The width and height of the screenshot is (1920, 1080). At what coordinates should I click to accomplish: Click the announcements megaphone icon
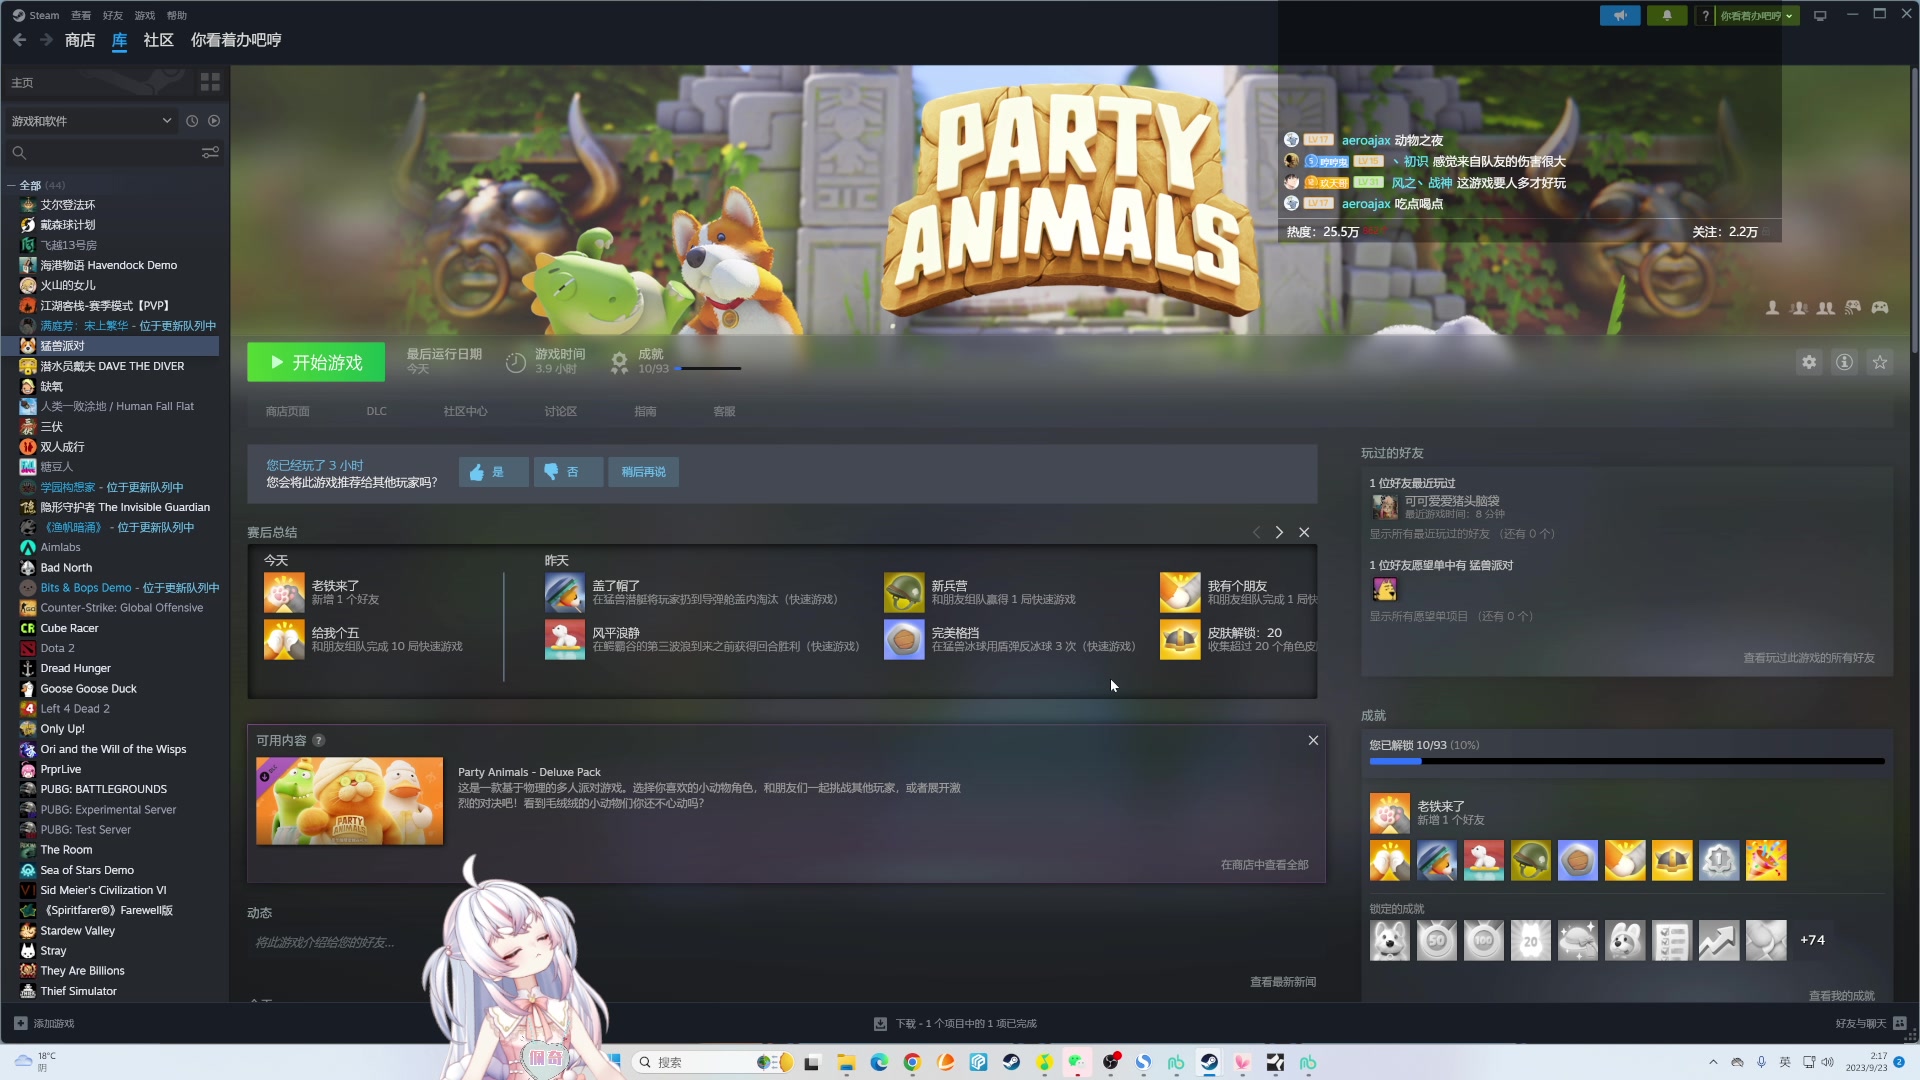point(1619,16)
